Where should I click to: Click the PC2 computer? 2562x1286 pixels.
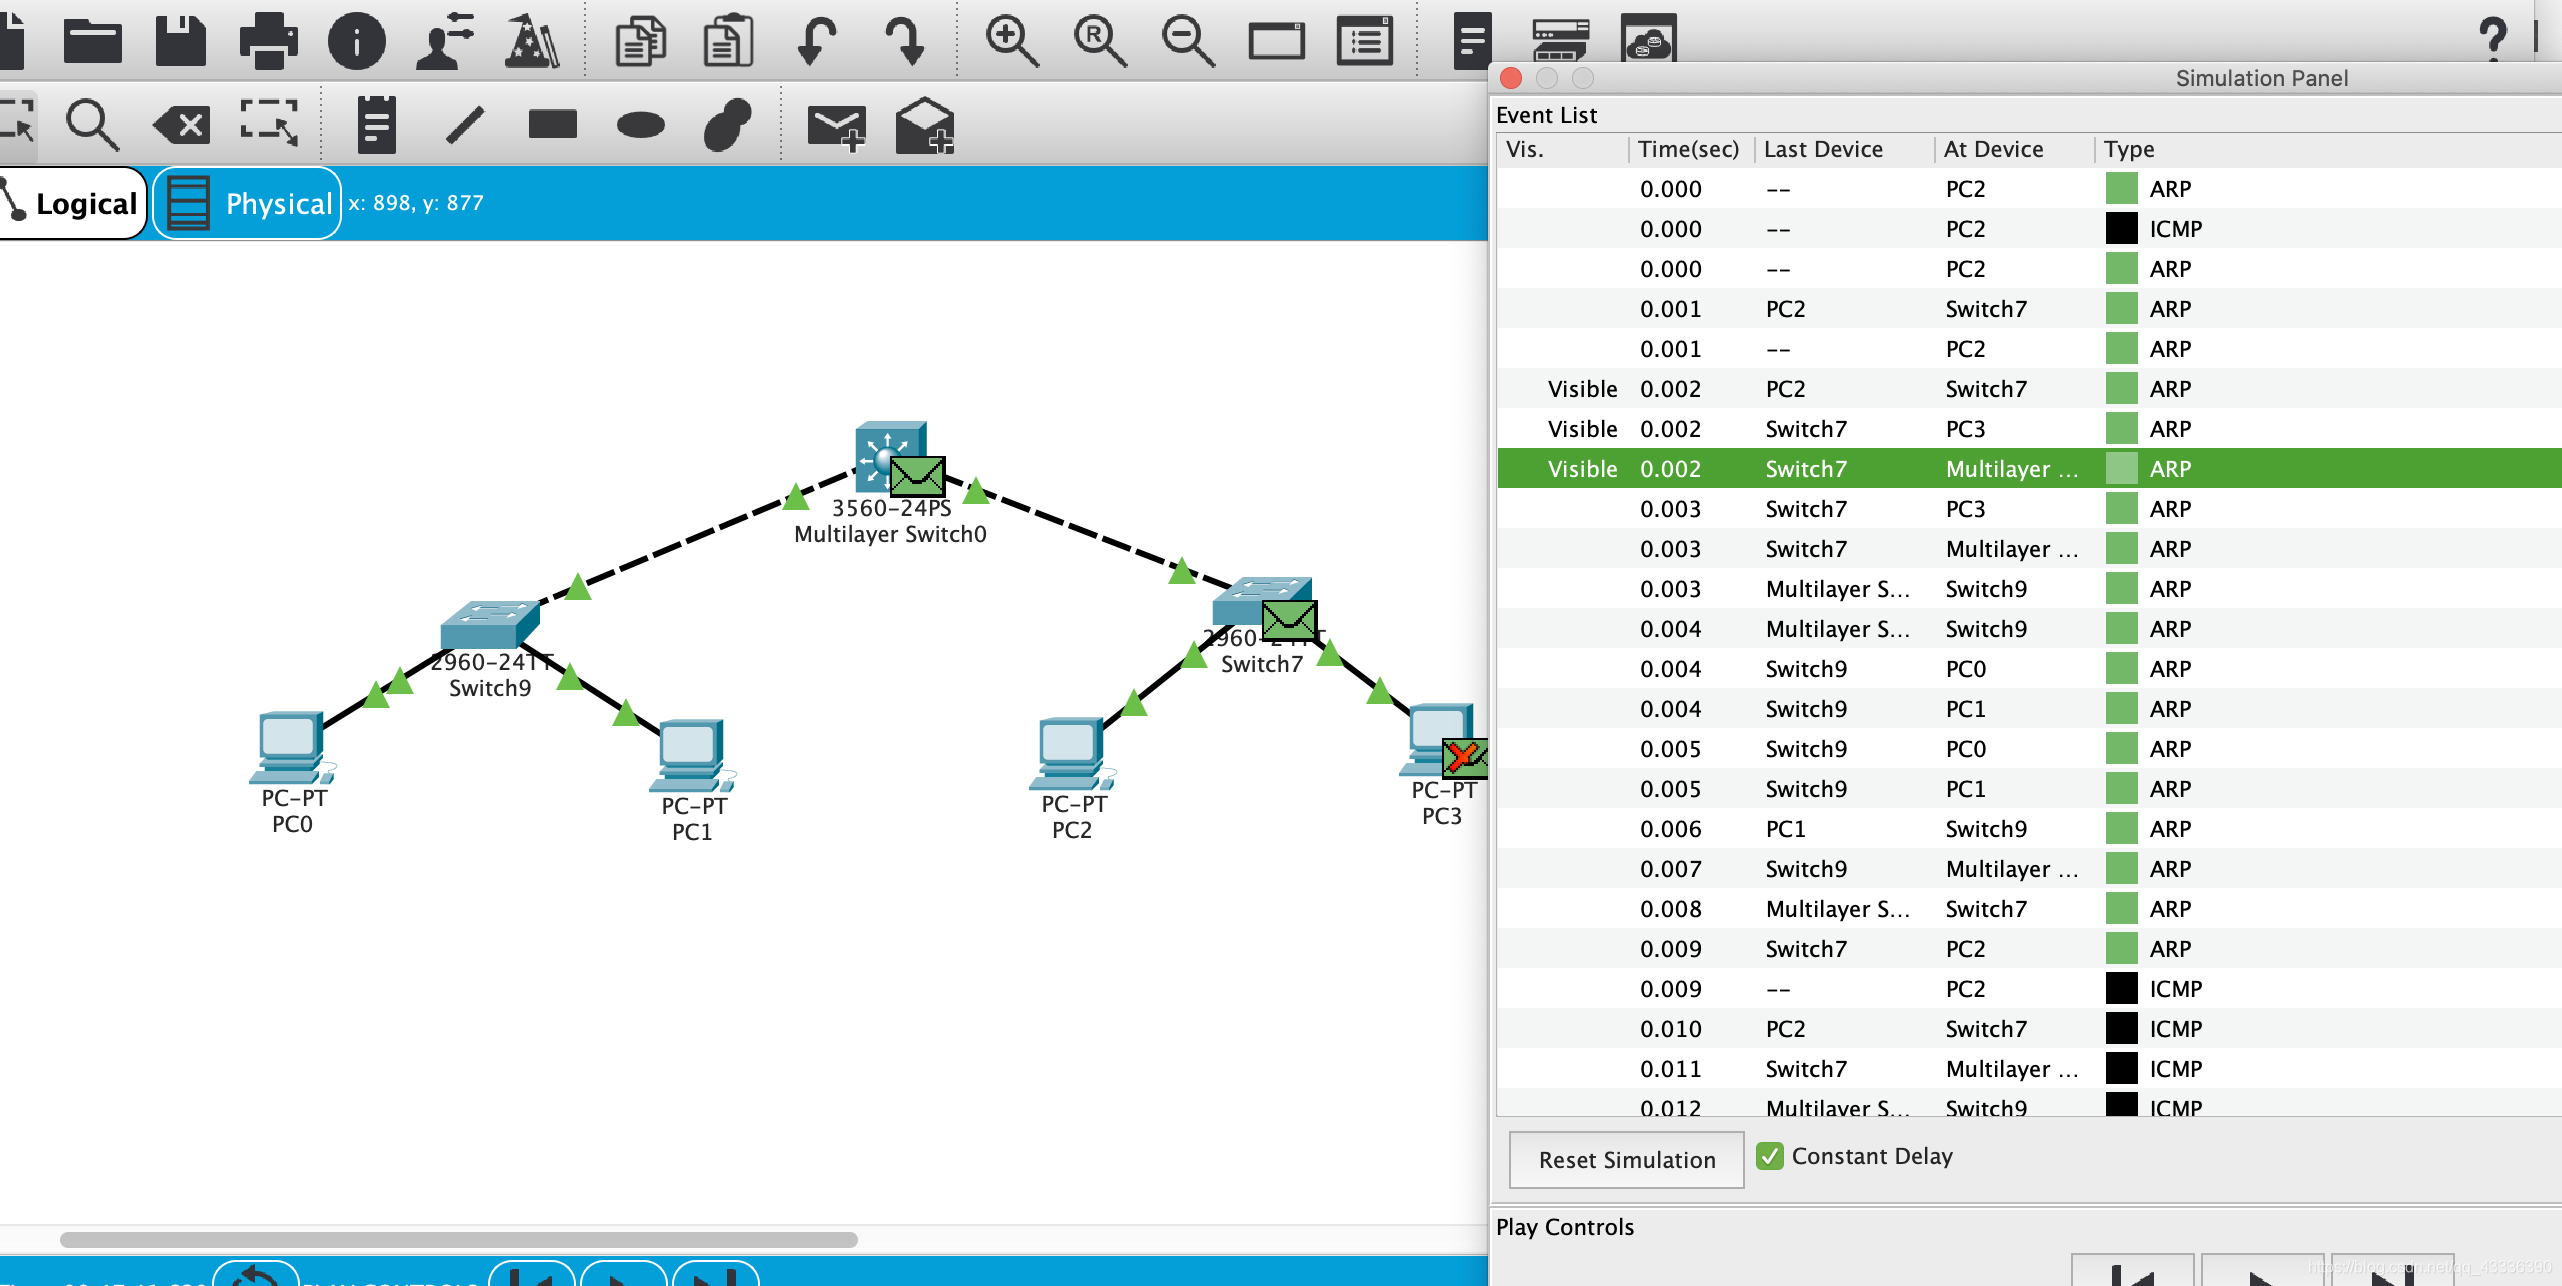pyautogui.click(x=1071, y=753)
